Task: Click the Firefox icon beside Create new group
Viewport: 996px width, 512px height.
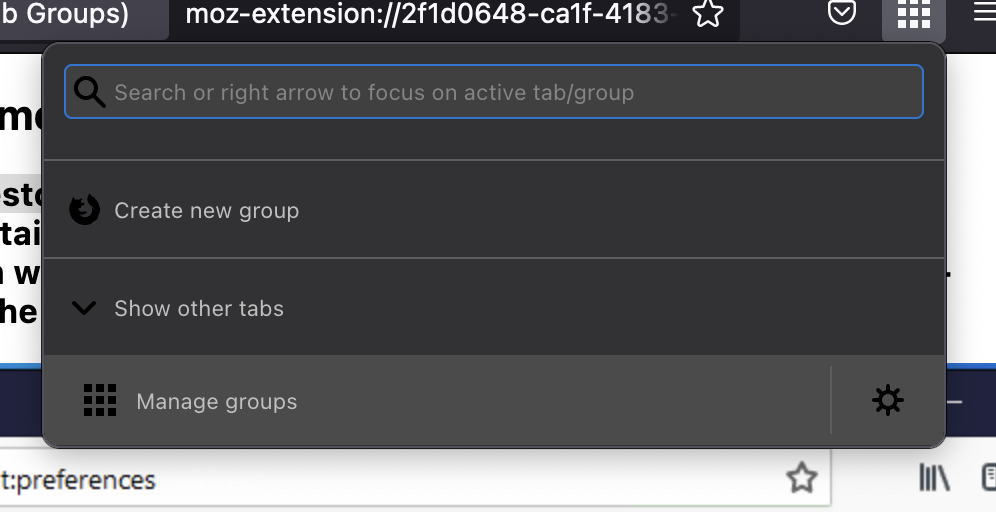Action: (x=85, y=211)
